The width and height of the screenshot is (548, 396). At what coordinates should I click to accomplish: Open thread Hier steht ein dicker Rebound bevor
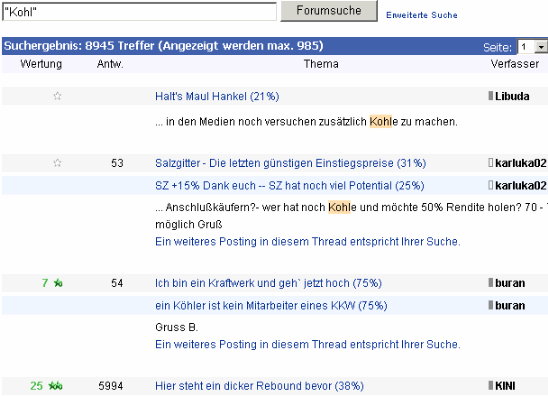click(x=259, y=386)
